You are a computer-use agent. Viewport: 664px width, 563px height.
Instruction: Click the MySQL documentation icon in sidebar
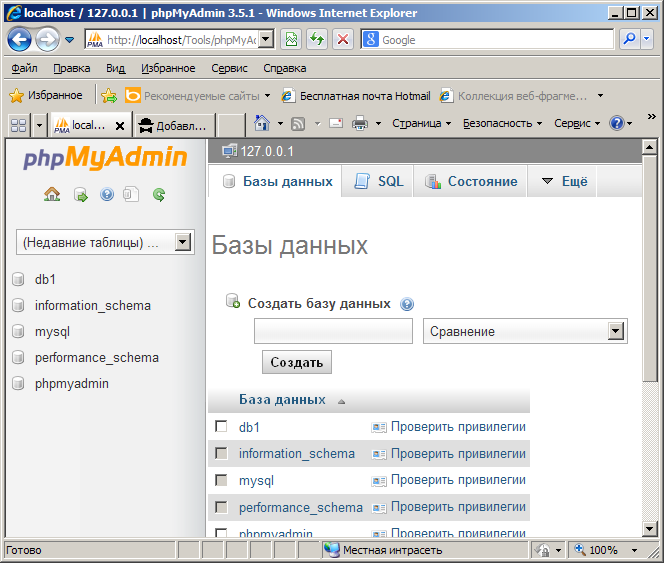click(131, 194)
